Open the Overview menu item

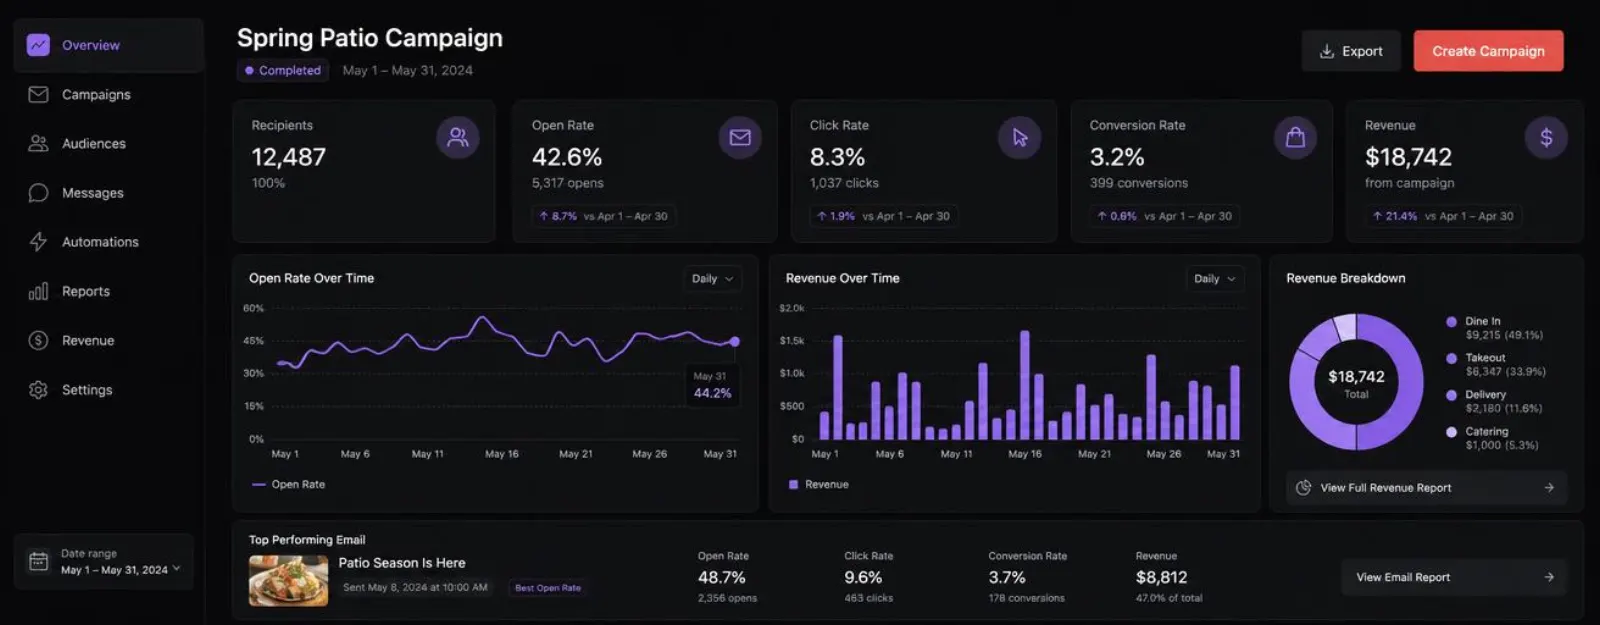click(108, 45)
